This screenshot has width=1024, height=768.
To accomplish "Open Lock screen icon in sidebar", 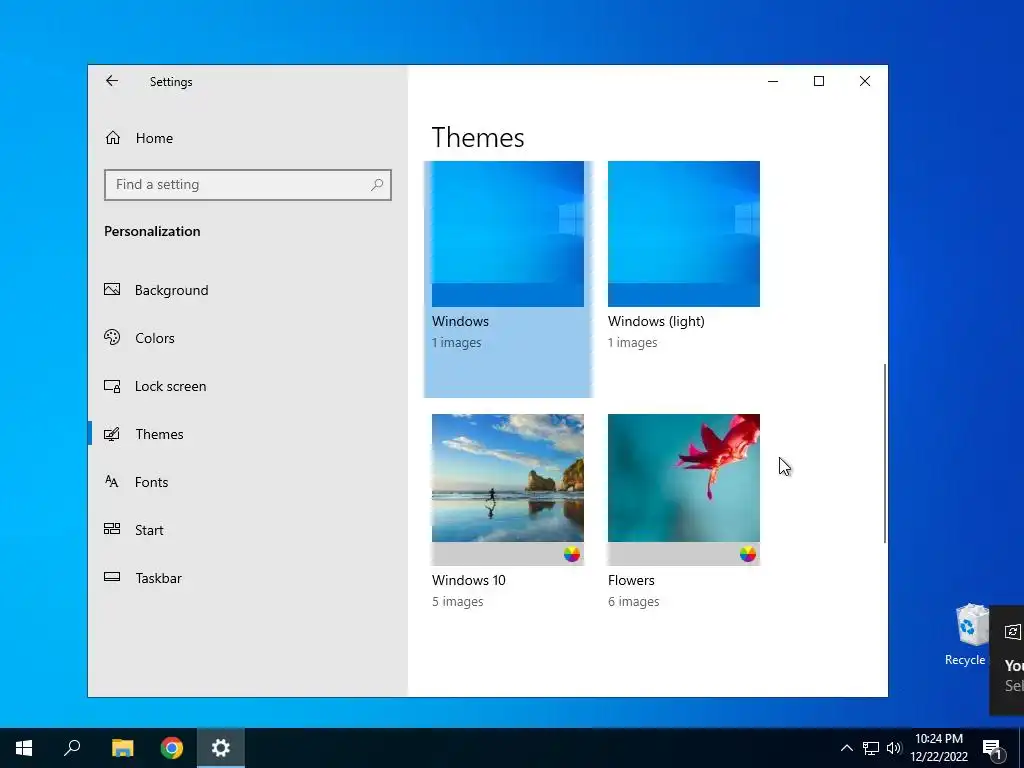I will pyautogui.click(x=112, y=385).
